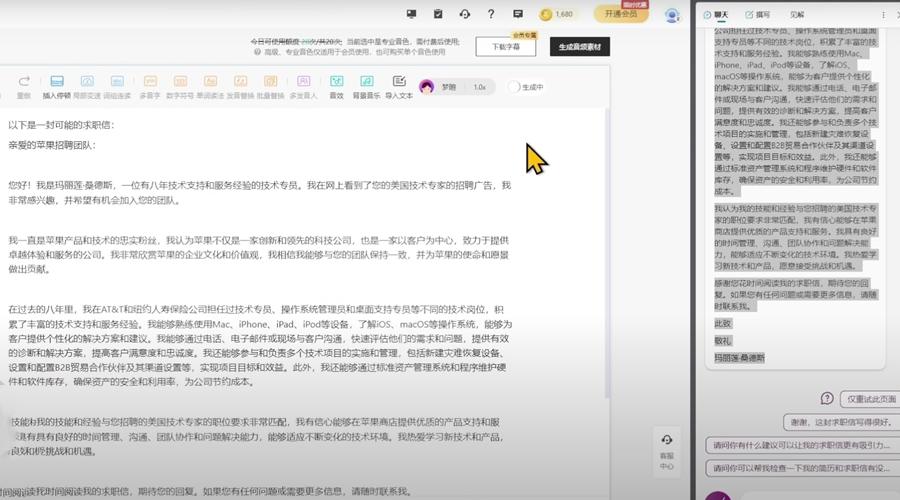
Task: Click the 下载字幕 download subtitles button
Action: pyautogui.click(x=506, y=46)
